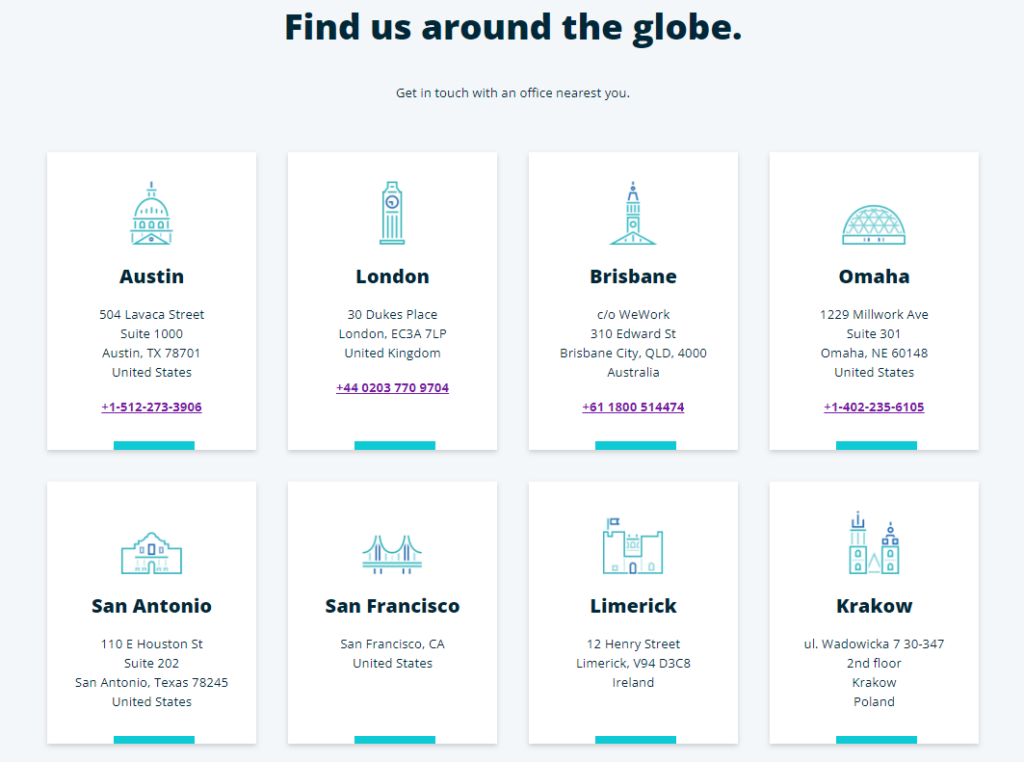Click the Limerick castle icon

click(633, 547)
